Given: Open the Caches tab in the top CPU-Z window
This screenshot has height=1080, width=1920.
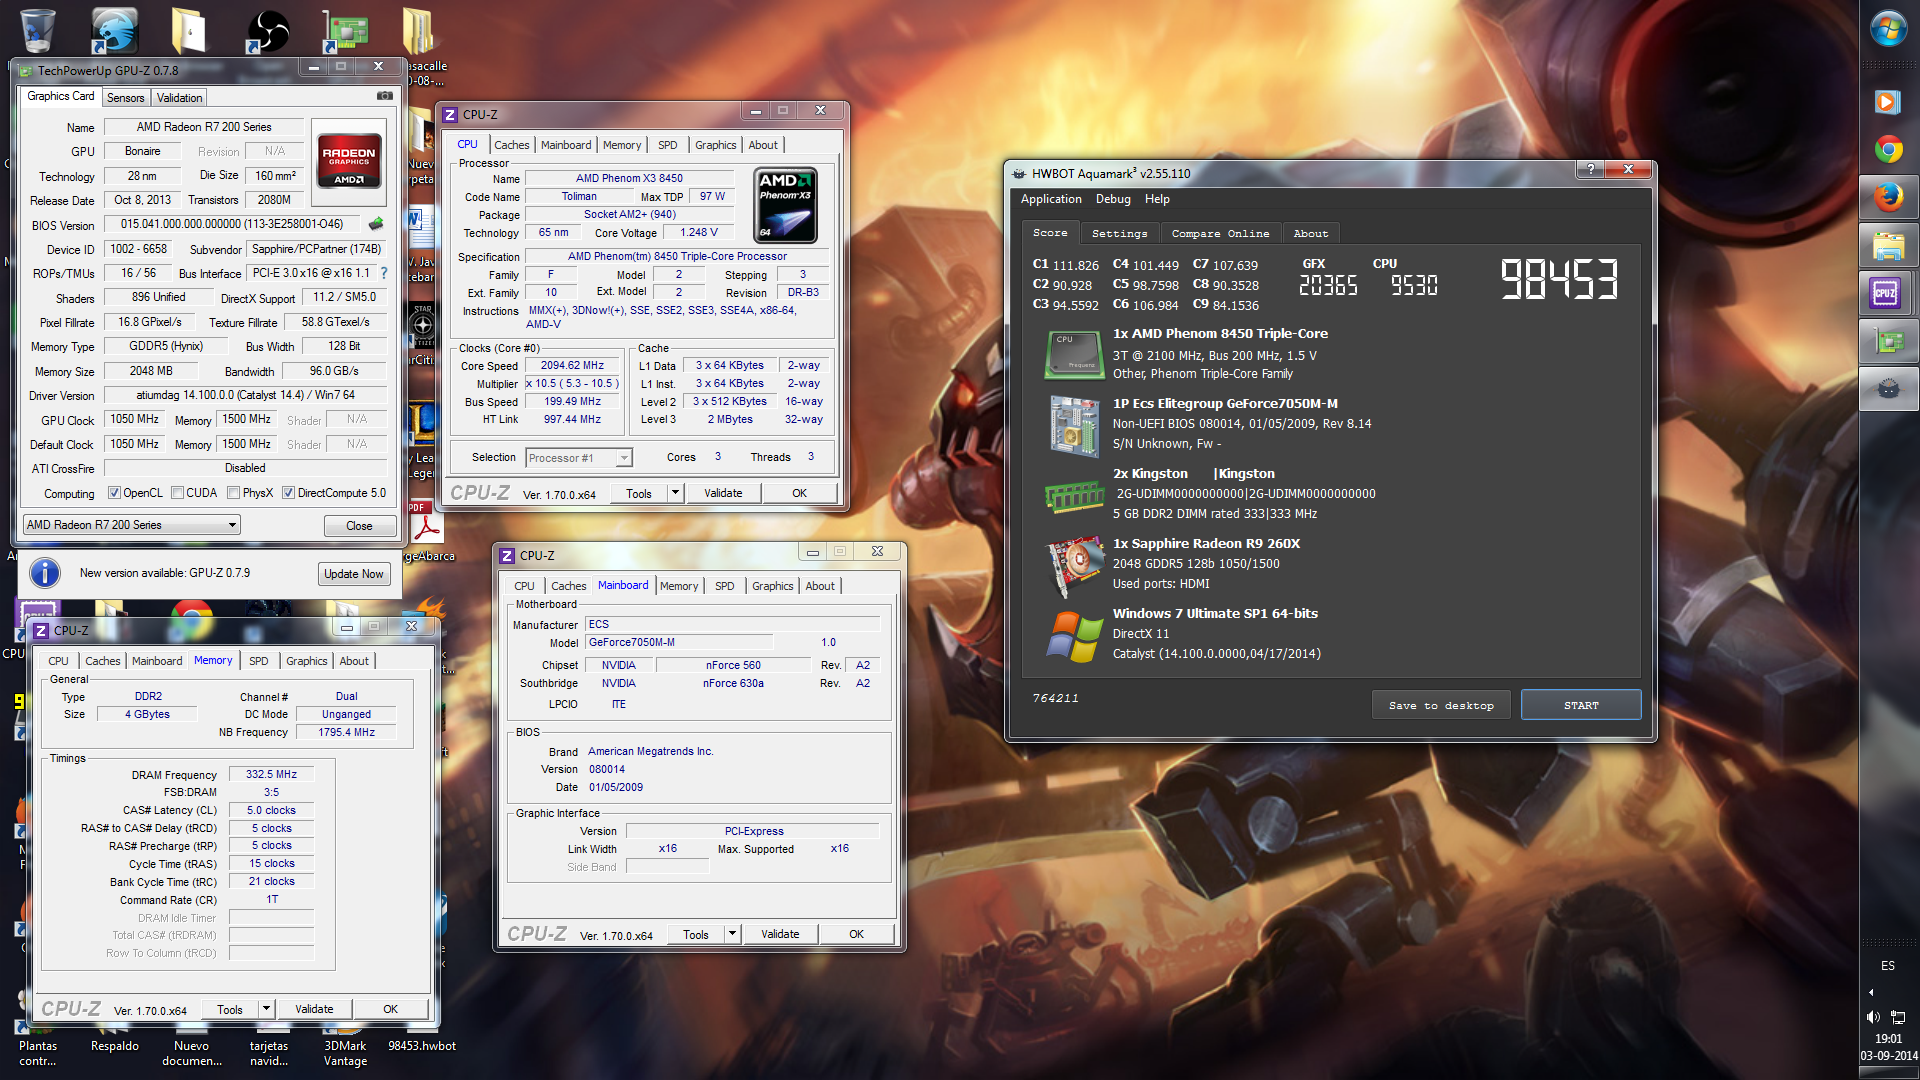Looking at the screenshot, I should point(511,145).
